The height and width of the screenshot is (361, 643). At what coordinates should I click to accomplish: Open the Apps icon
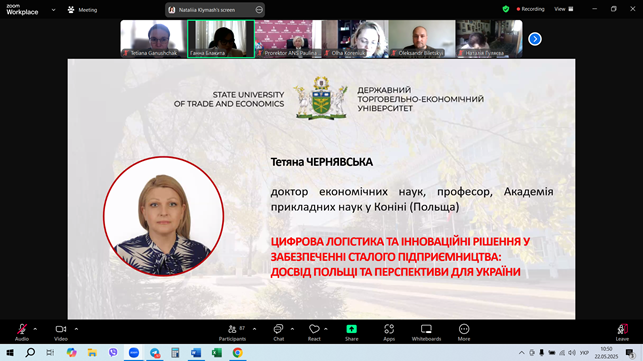(389, 332)
